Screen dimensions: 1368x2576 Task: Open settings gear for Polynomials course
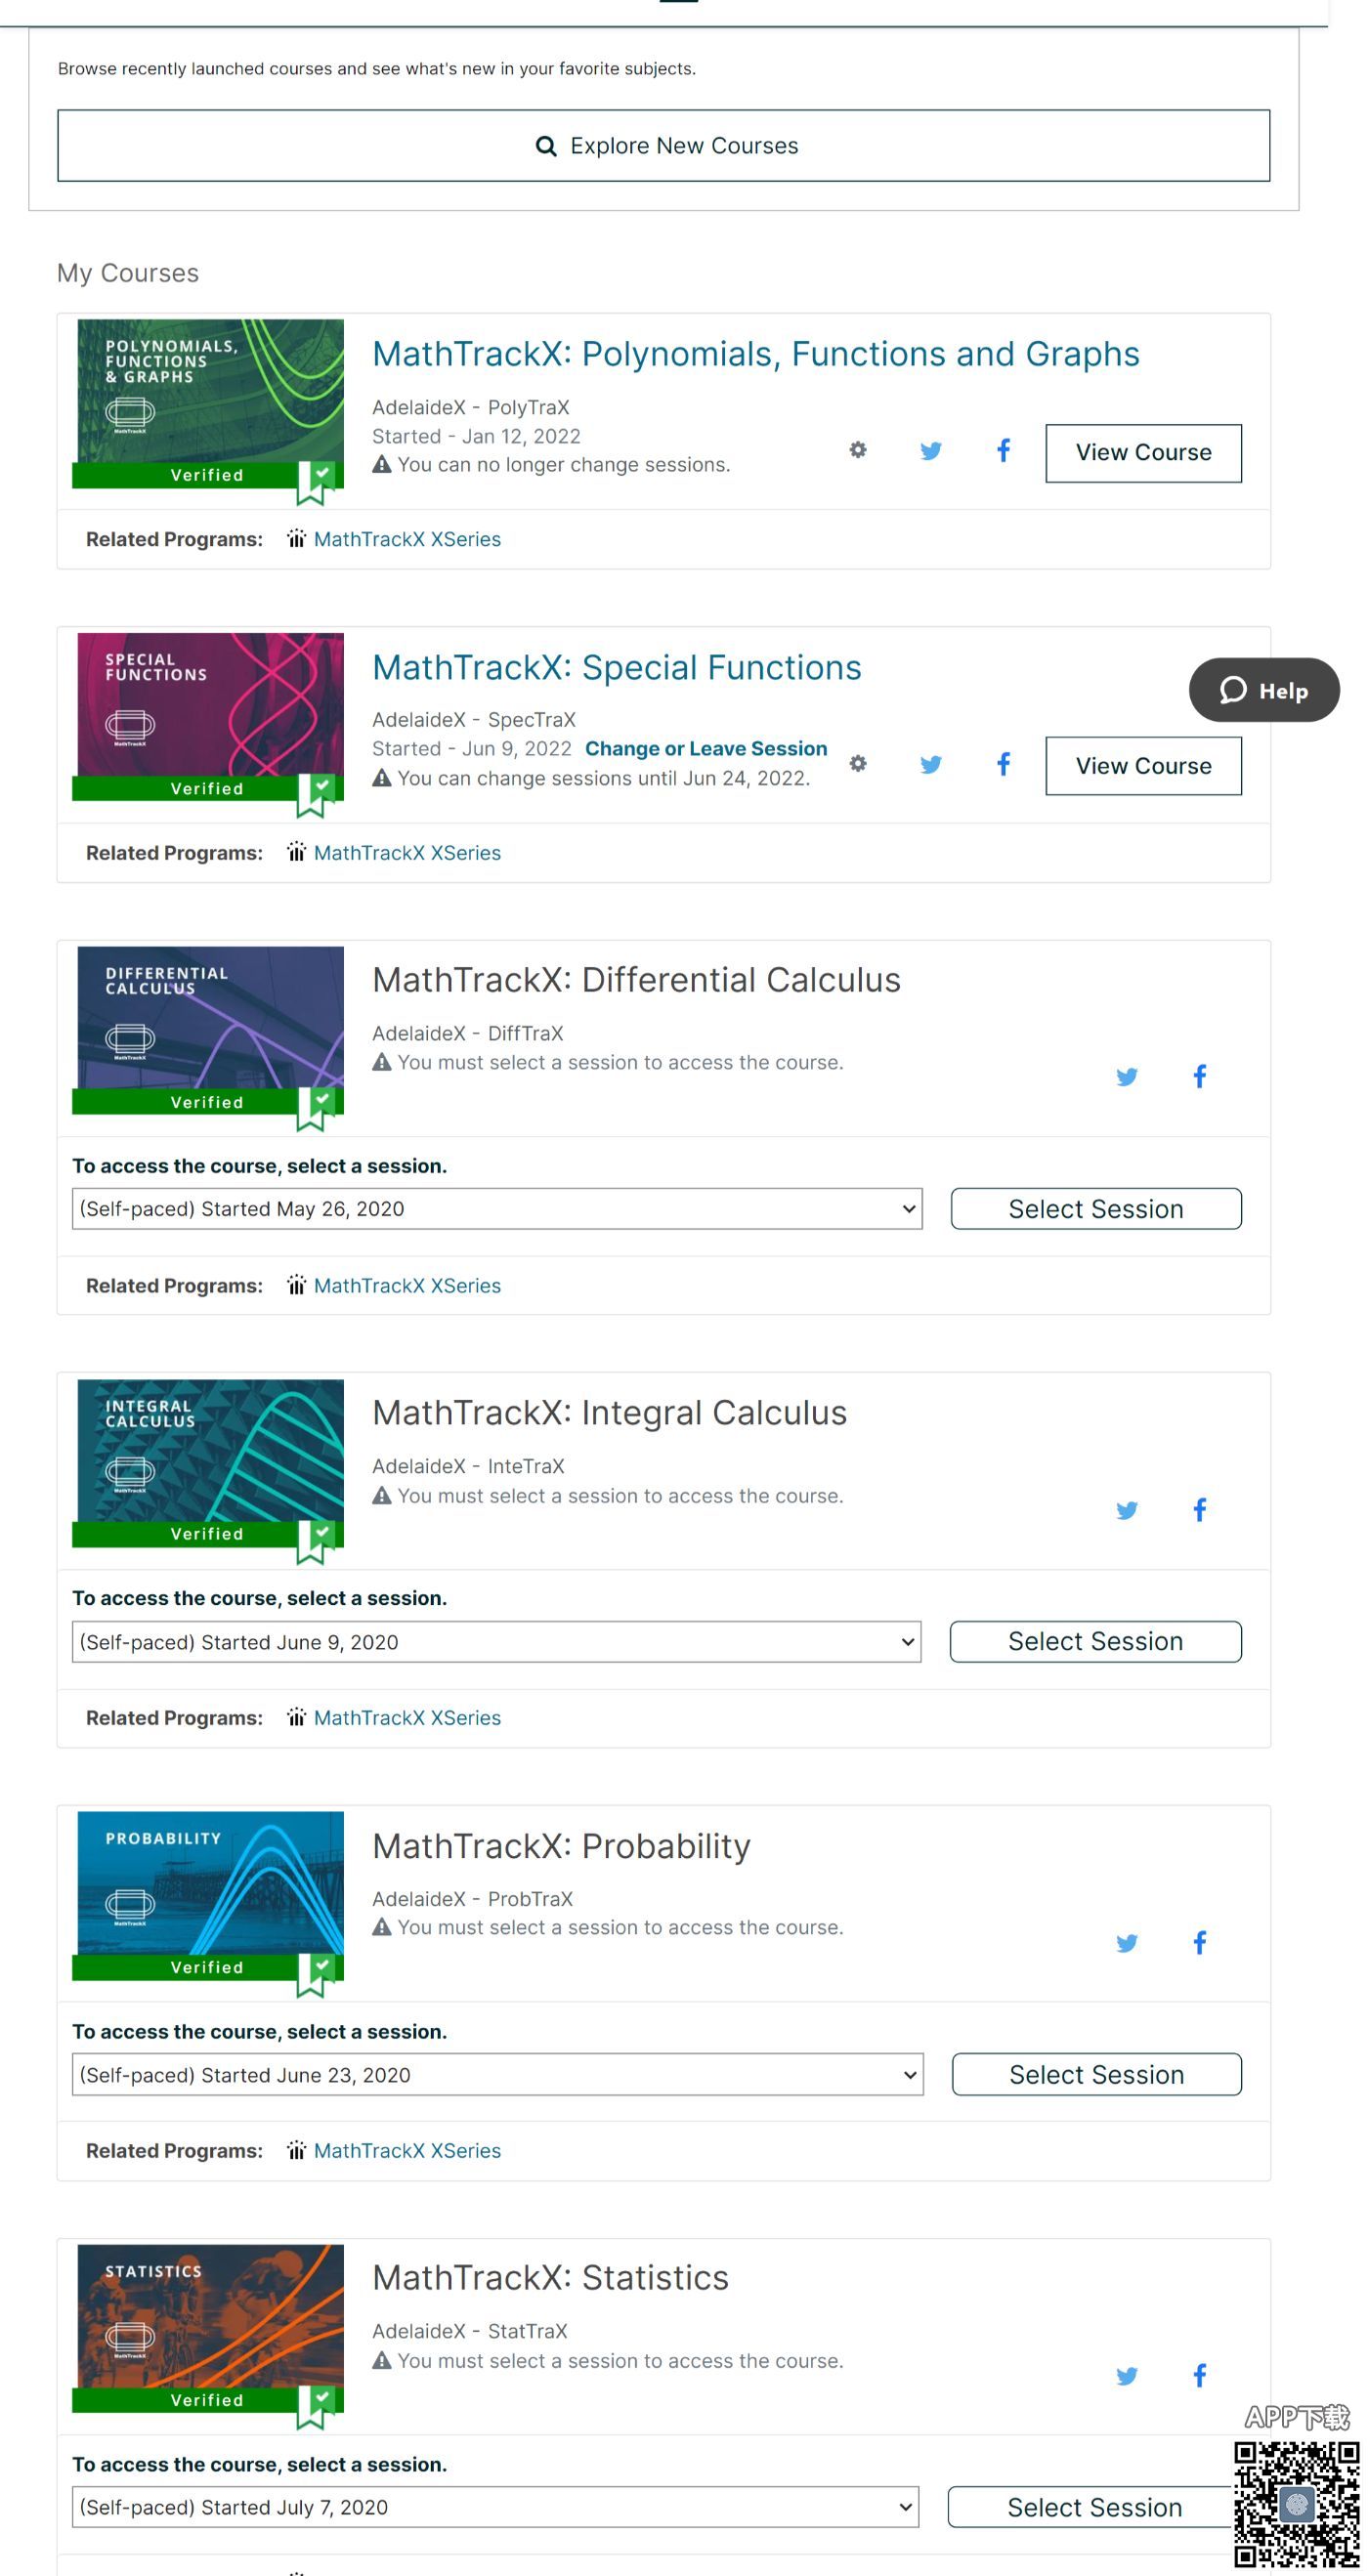857,450
